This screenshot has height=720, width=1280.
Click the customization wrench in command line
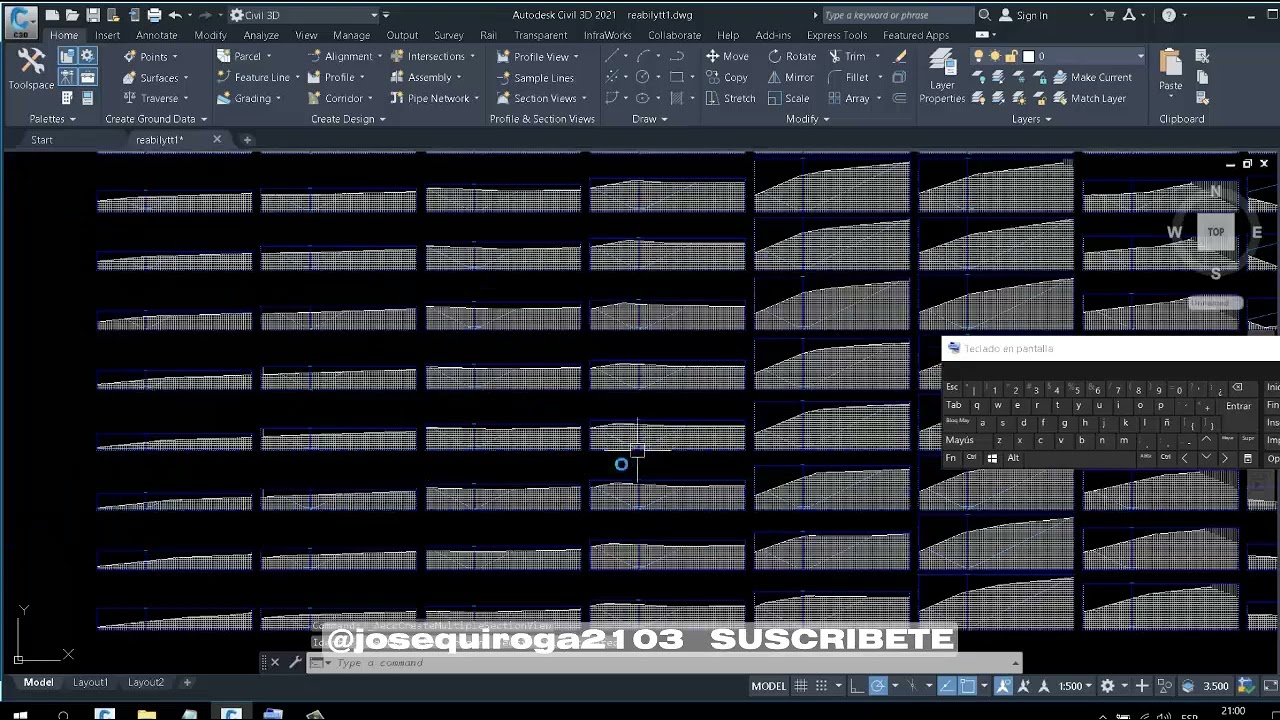[295, 662]
